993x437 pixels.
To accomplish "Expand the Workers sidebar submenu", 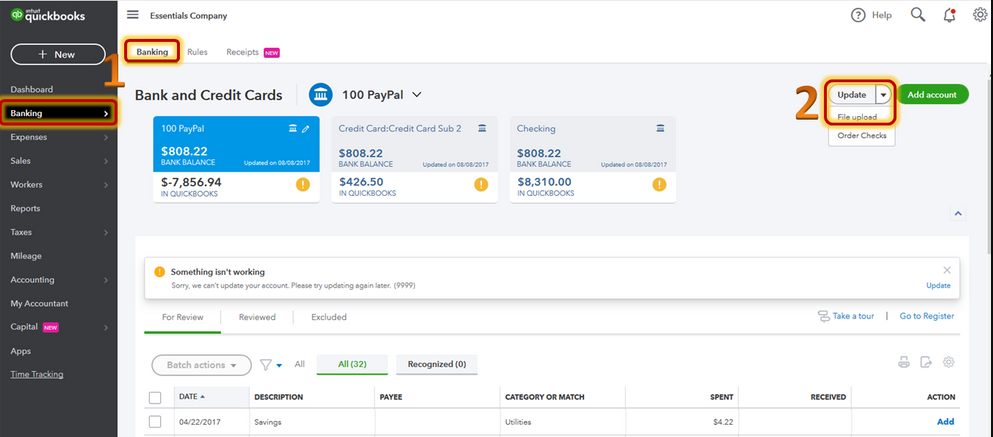I will (x=106, y=185).
